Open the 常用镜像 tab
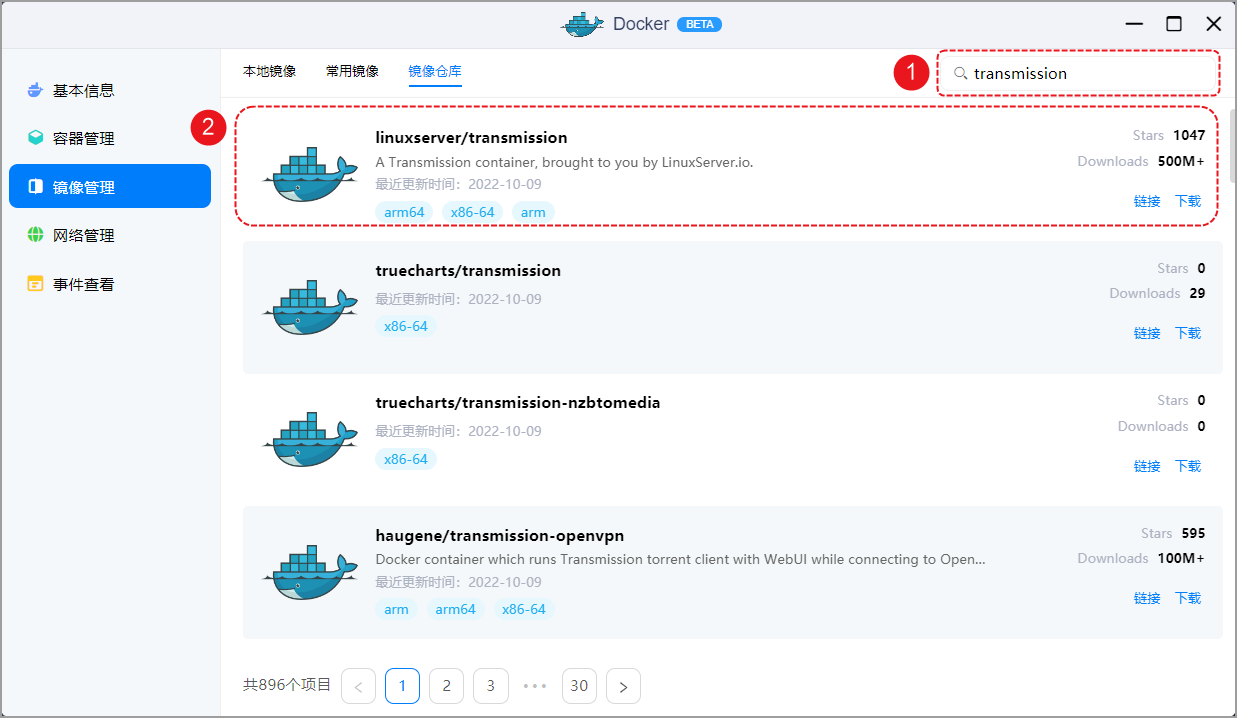Image resolution: width=1237 pixels, height=718 pixels. pyautogui.click(x=351, y=71)
